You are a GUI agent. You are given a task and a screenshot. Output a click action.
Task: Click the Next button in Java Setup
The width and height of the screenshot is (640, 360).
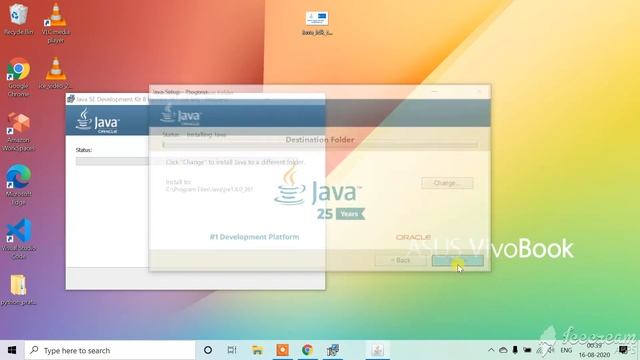pyautogui.click(x=458, y=260)
